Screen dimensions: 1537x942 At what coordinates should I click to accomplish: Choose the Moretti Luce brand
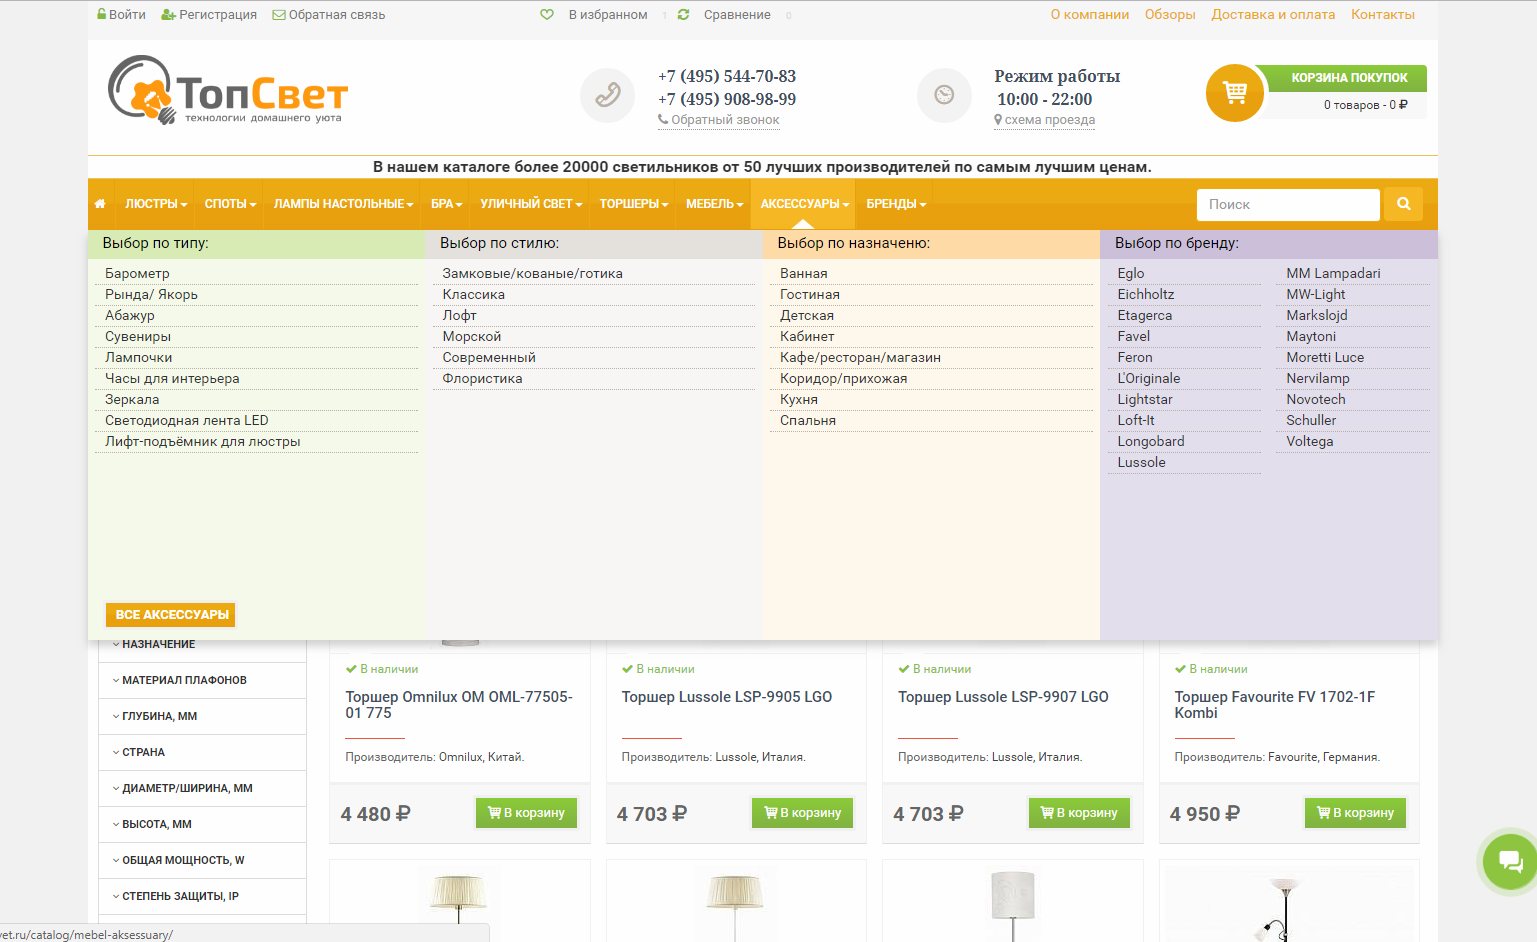coord(1325,357)
